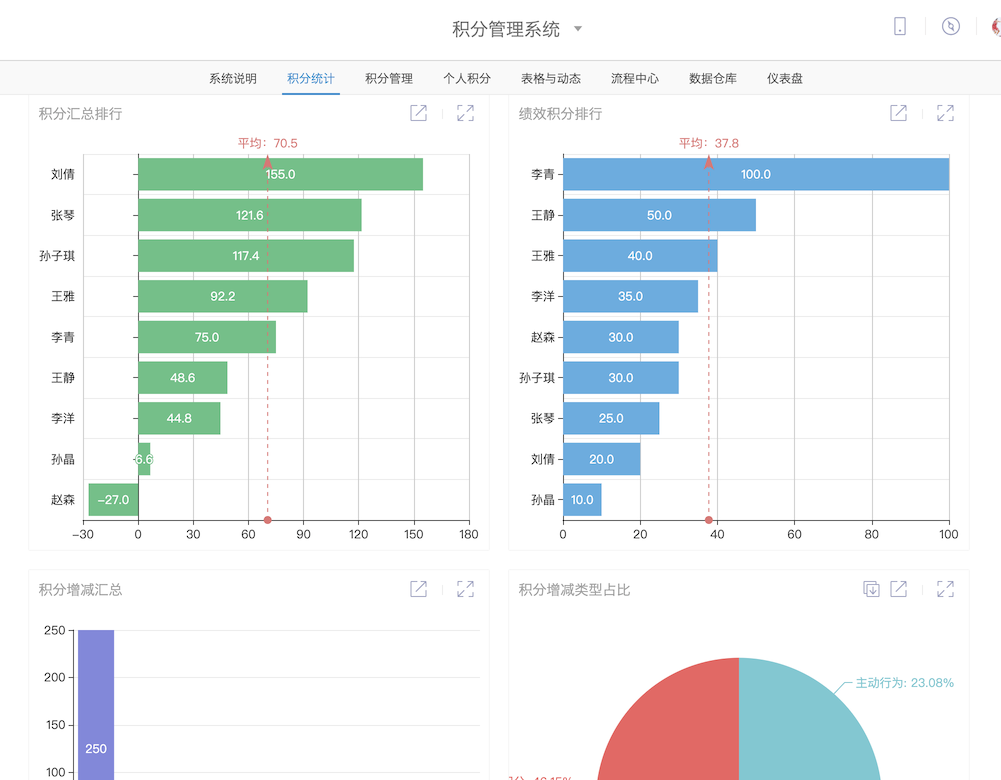Fullscreen the 积分增减汇总 chart
Screen dimensions: 1001x780
465,589
